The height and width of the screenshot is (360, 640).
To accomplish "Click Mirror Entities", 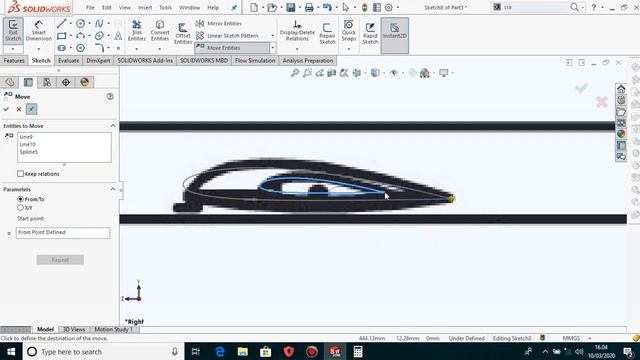I will point(219,24).
